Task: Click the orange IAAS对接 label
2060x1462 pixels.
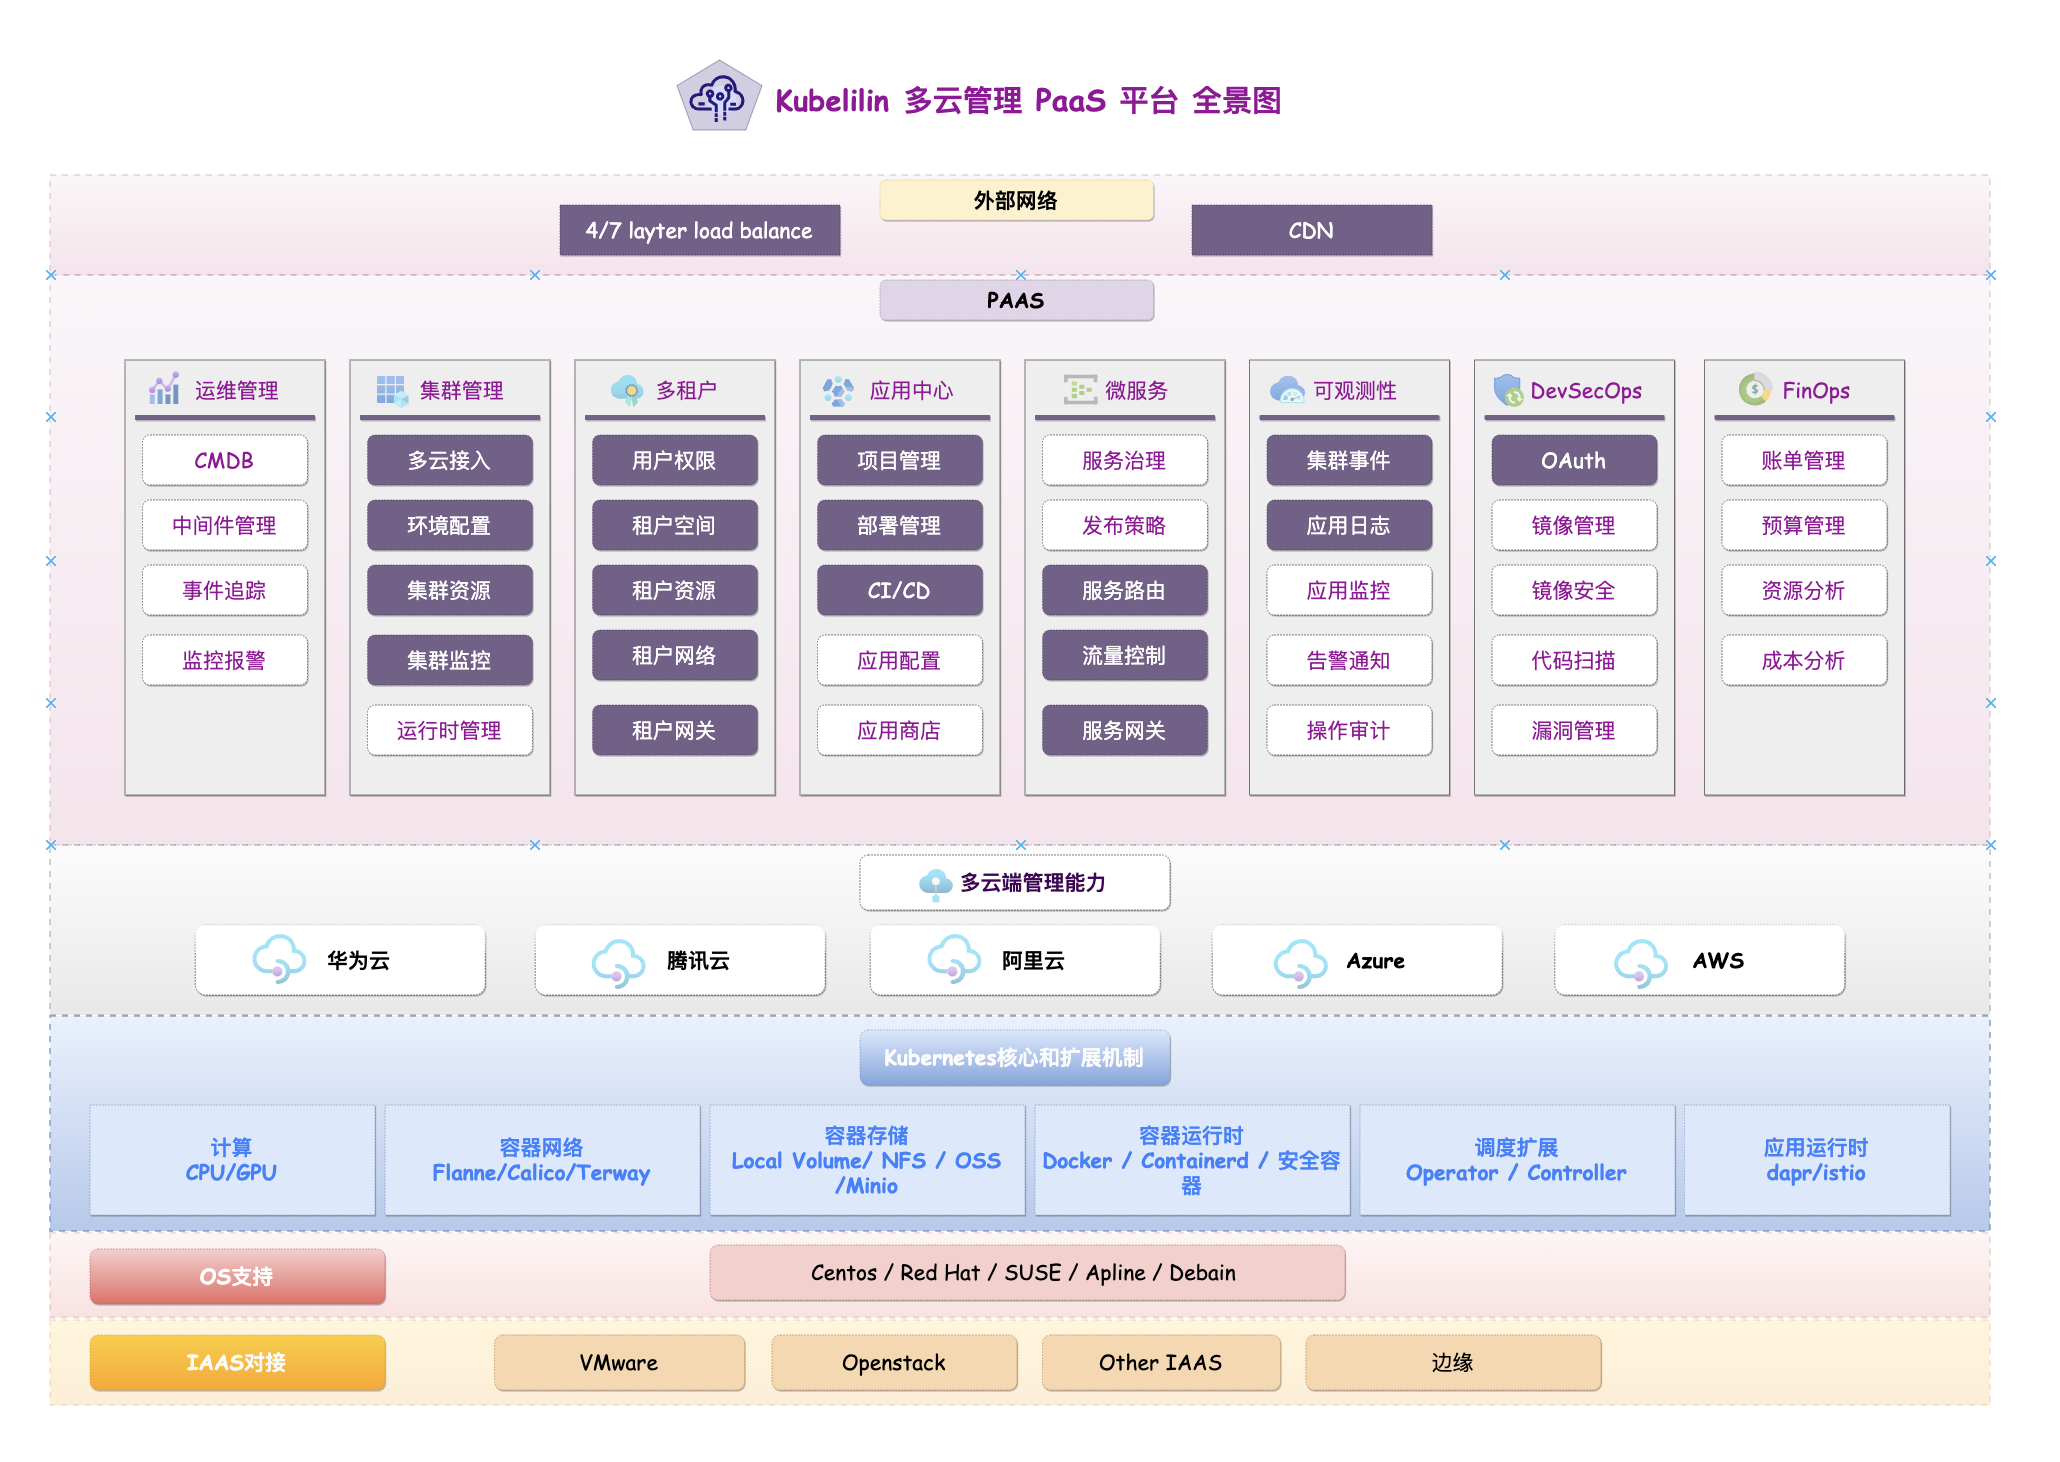Action: pos(237,1362)
